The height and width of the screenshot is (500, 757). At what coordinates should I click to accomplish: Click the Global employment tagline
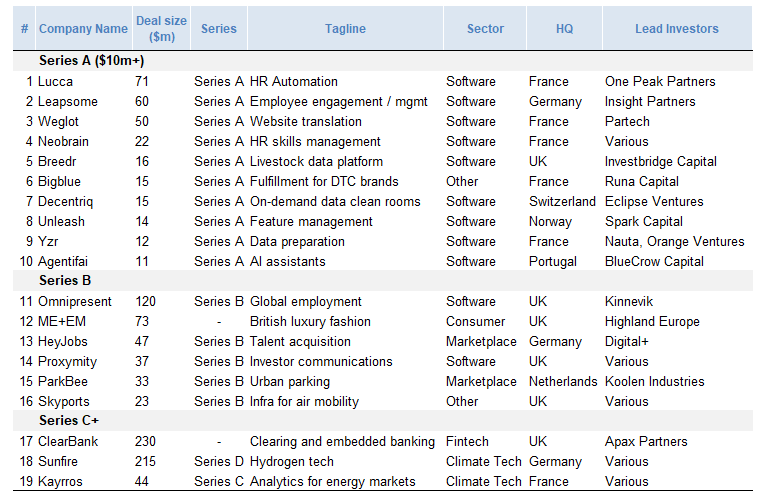click(x=306, y=302)
